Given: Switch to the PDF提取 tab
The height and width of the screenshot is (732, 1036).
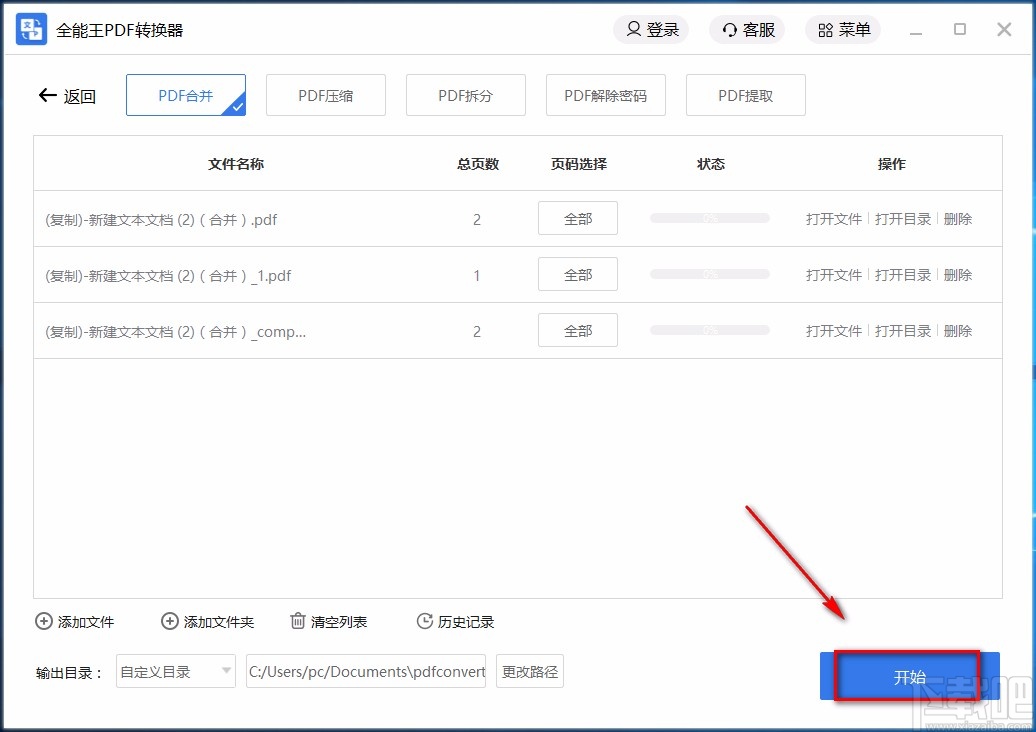Looking at the screenshot, I should 745,94.
